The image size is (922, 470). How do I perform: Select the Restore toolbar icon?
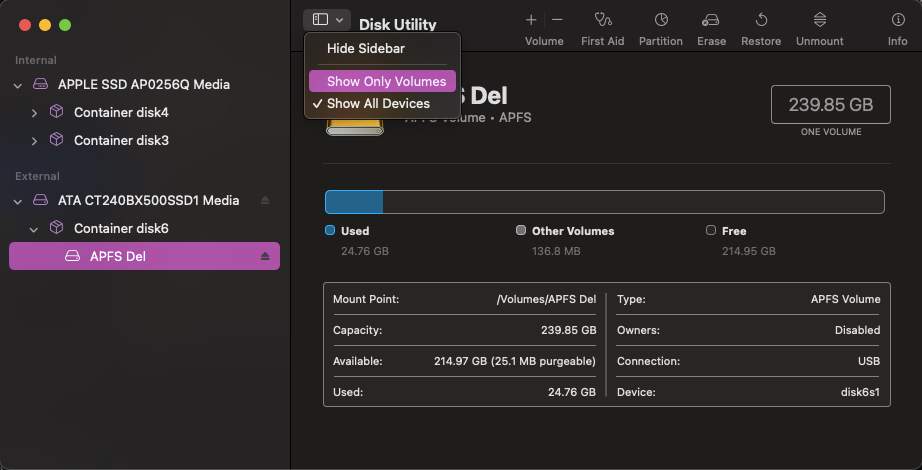(x=761, y=20)
